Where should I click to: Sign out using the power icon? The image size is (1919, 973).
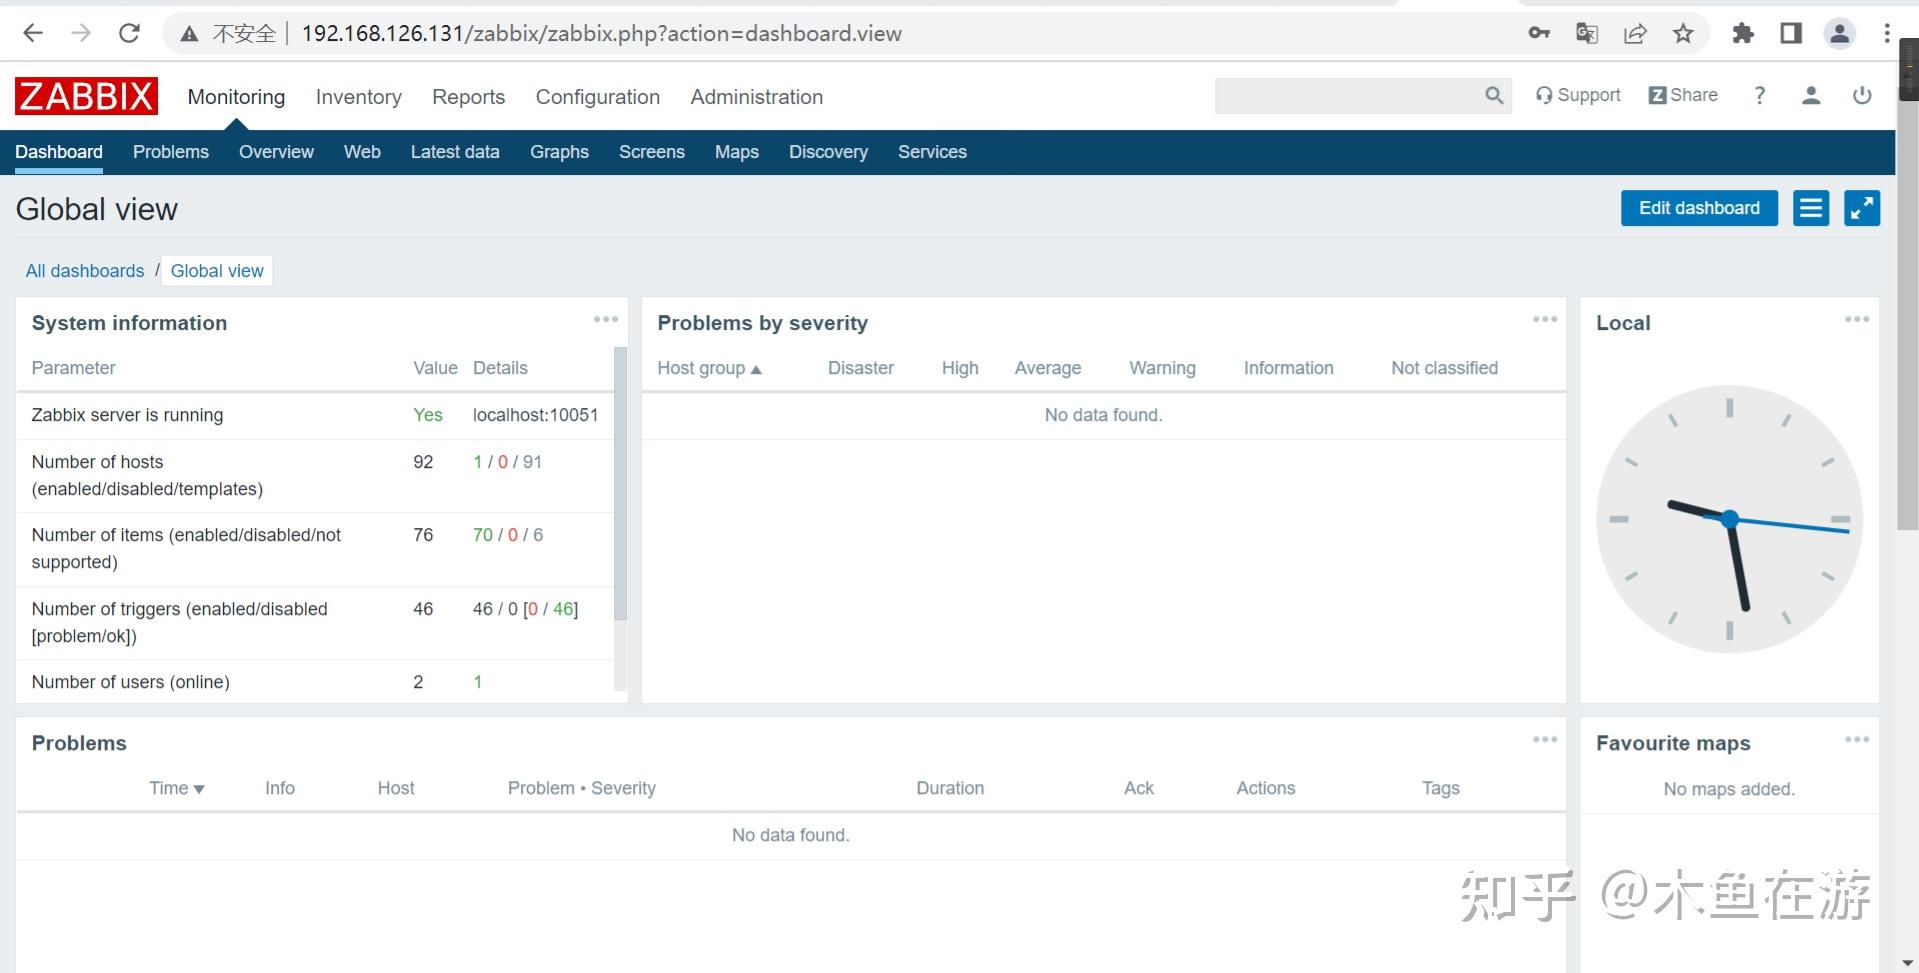pyautogui.click(x=1862, y=95)
